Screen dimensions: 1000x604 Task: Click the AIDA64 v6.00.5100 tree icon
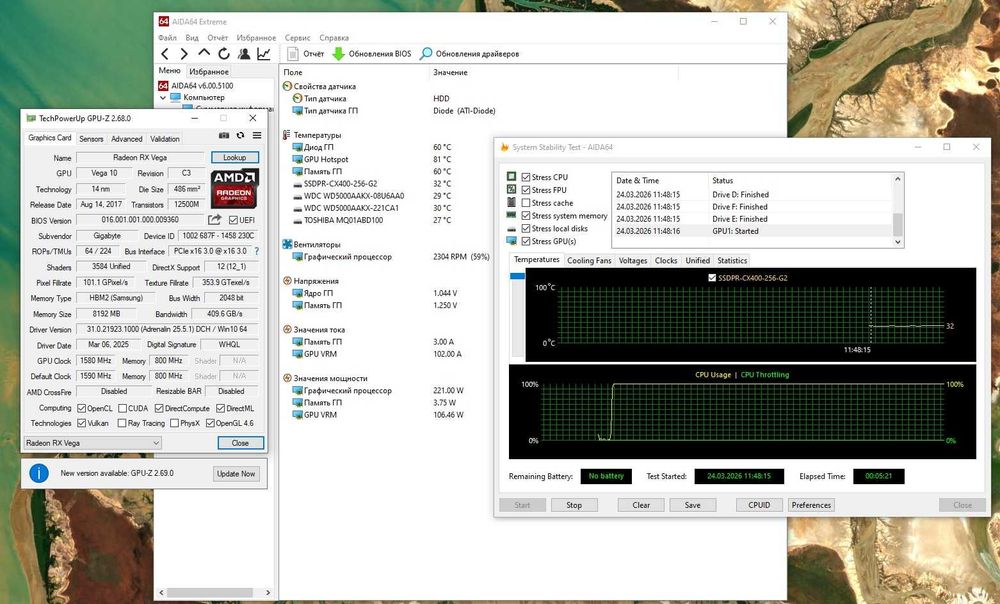(163, 85)
